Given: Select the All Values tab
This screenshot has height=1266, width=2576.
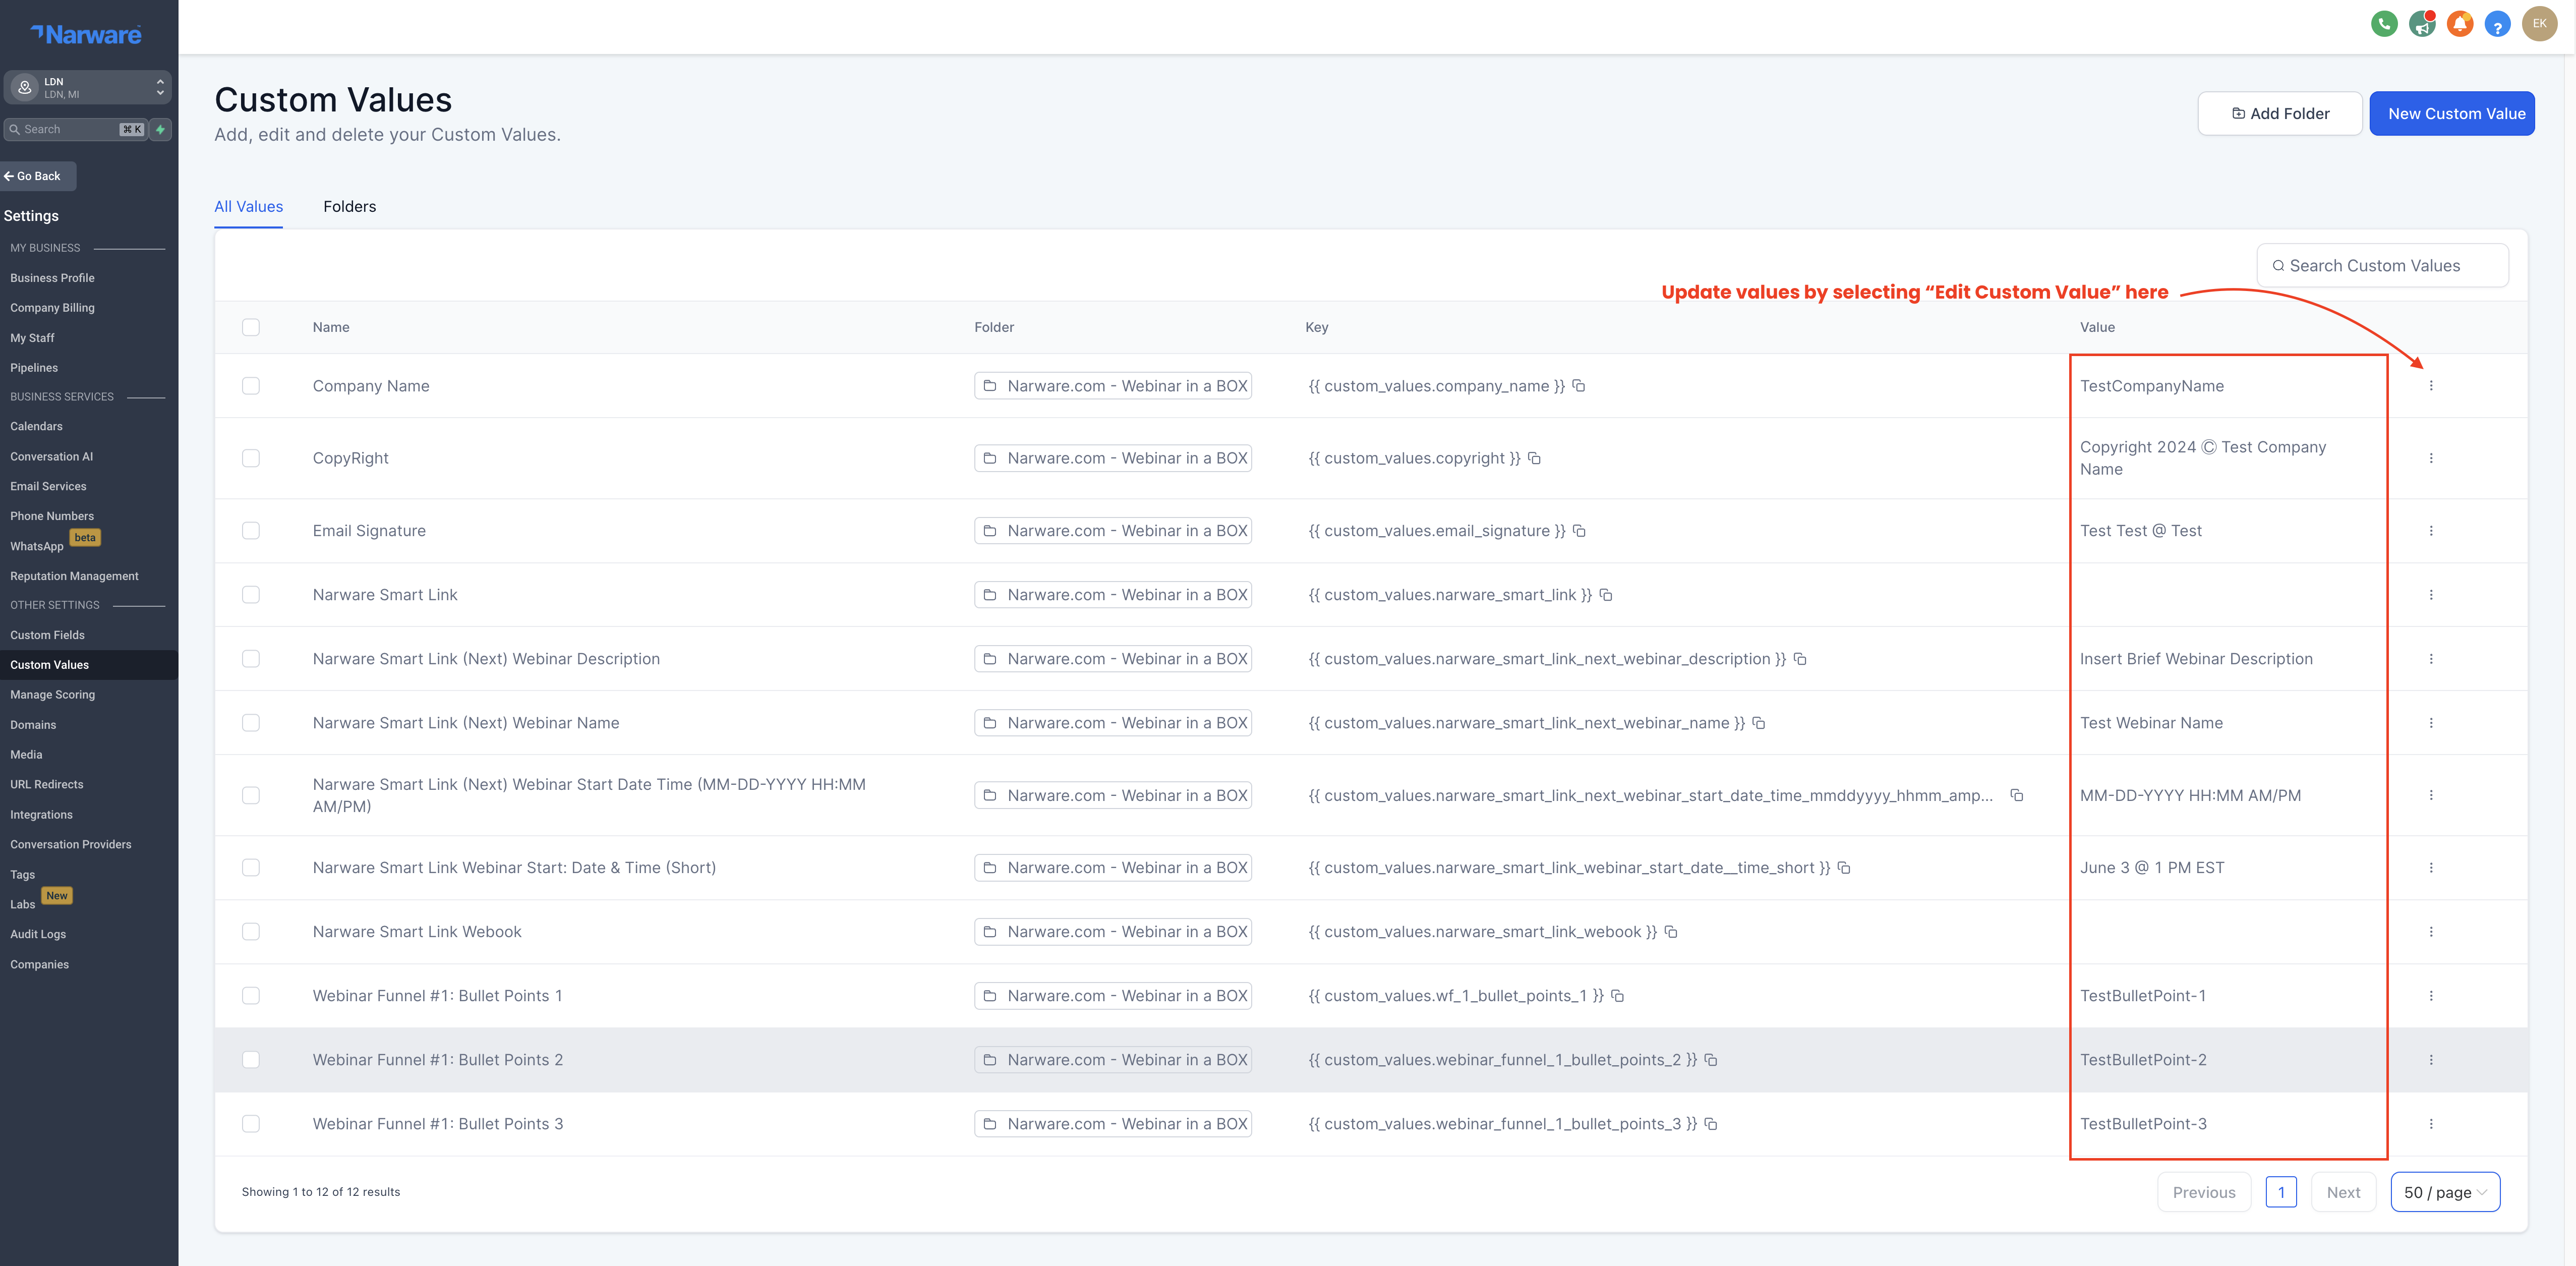Looking at the screenshot, I should pyautogui.click(x=248, y=207).
